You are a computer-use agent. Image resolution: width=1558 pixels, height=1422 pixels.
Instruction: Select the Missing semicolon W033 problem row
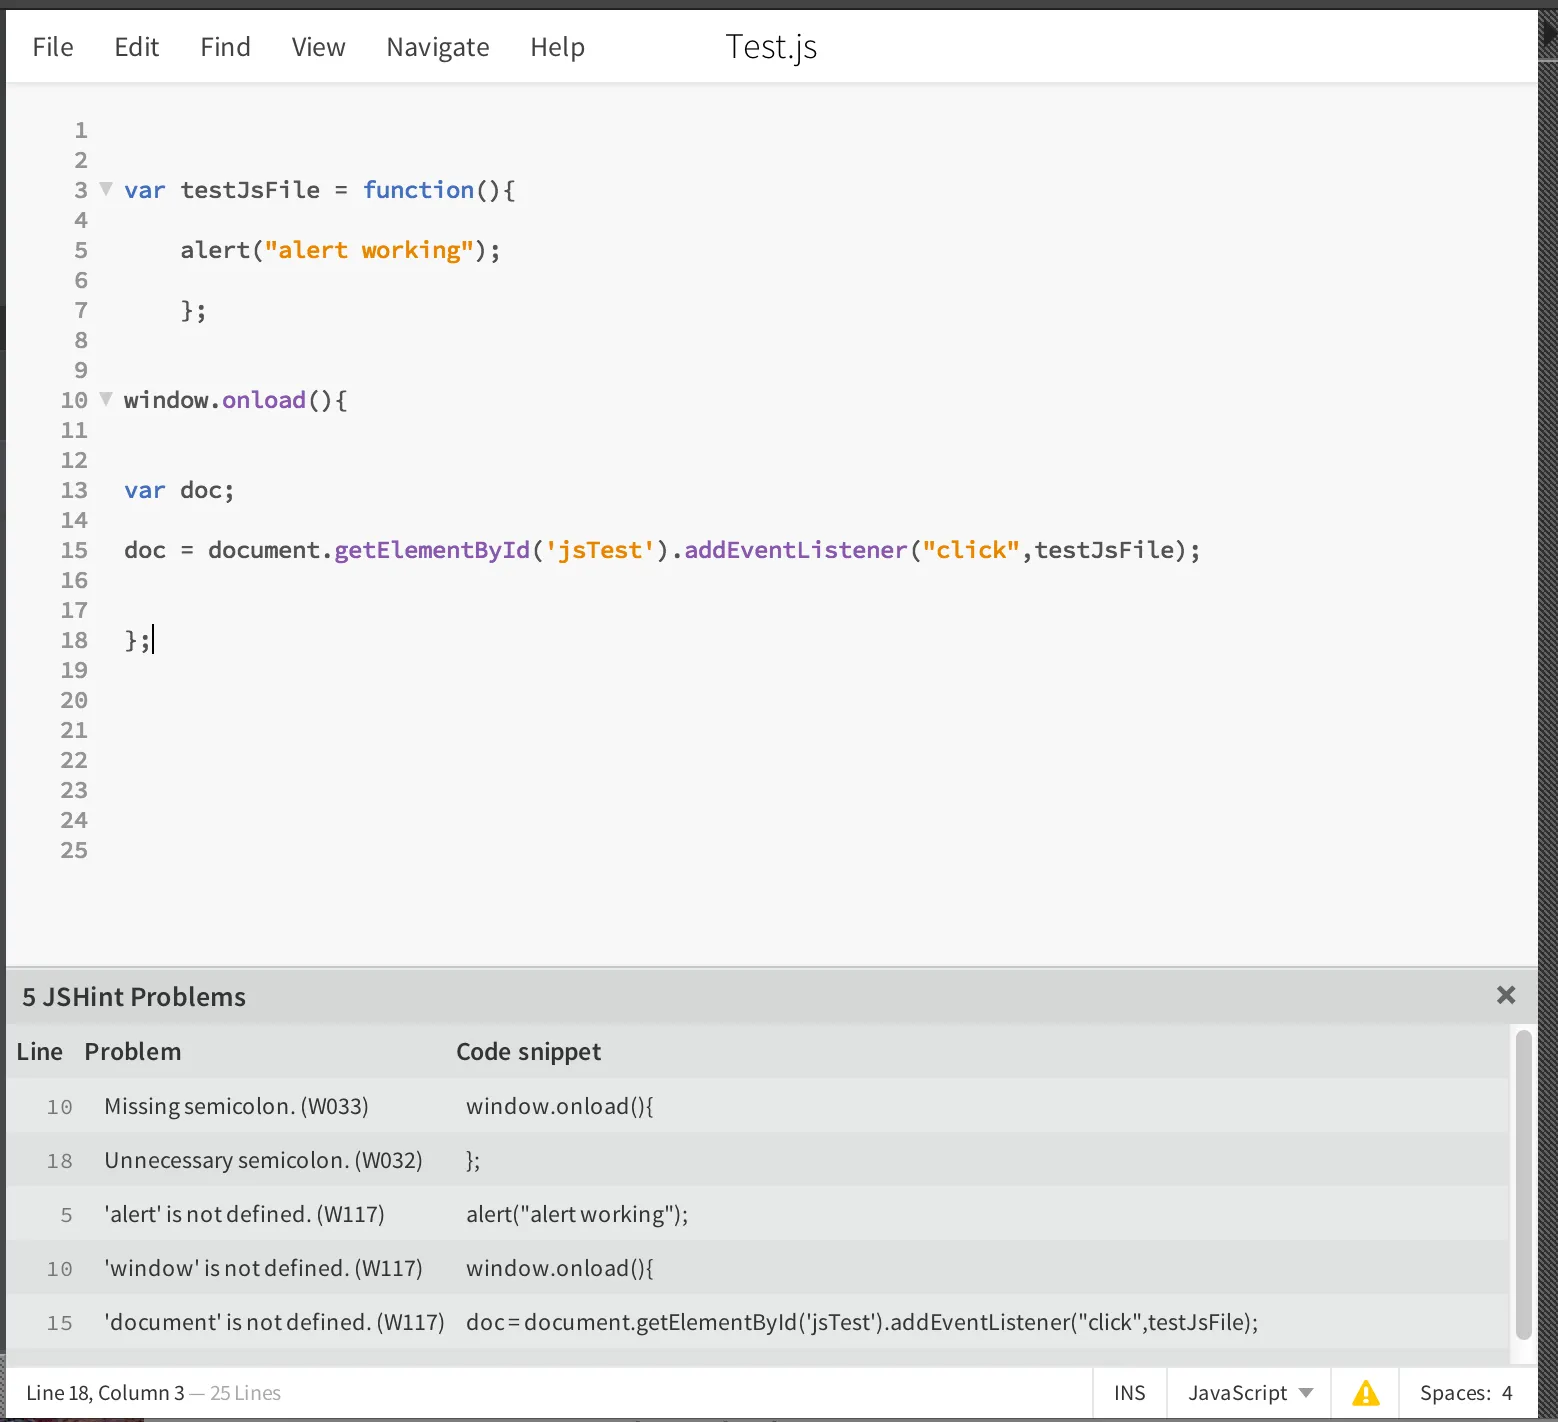pyautogui.click(x=236, y=1106)
